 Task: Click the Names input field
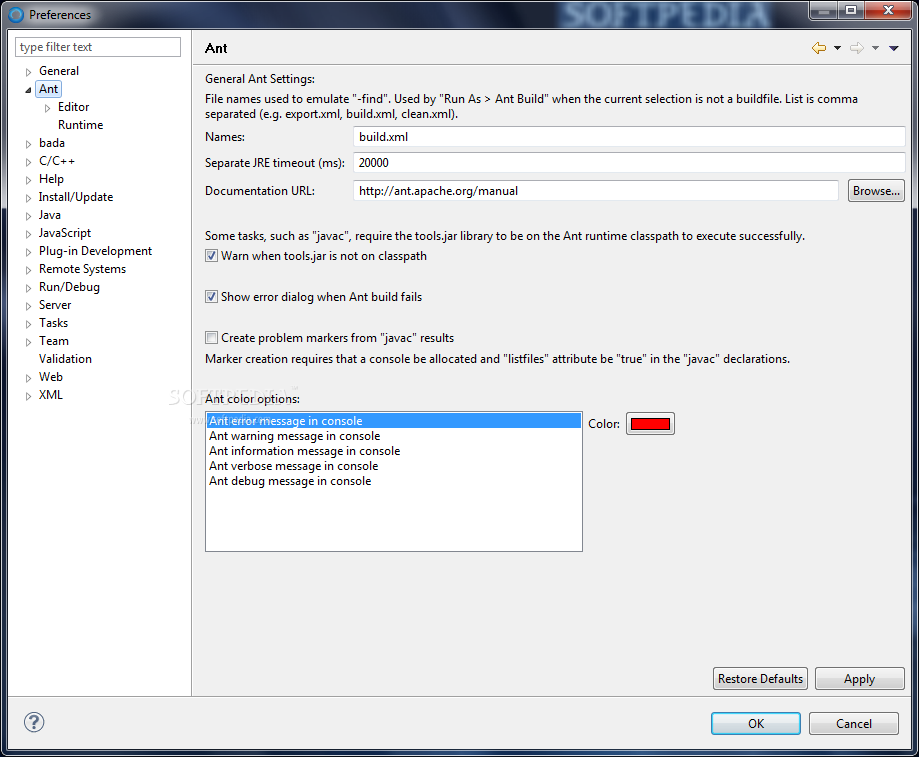pyautogui.click(x=629, y=137)
